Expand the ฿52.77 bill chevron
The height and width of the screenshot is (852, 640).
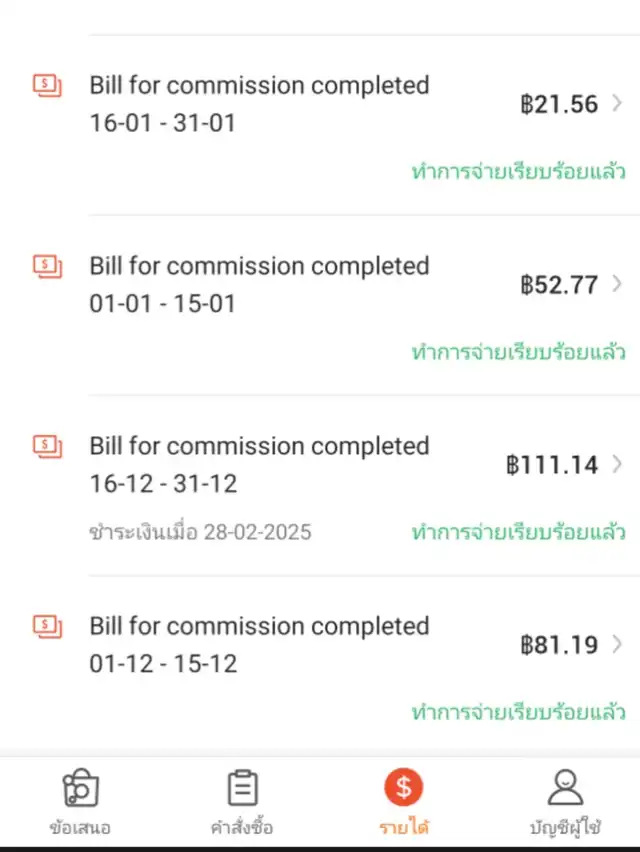point(616,284)
